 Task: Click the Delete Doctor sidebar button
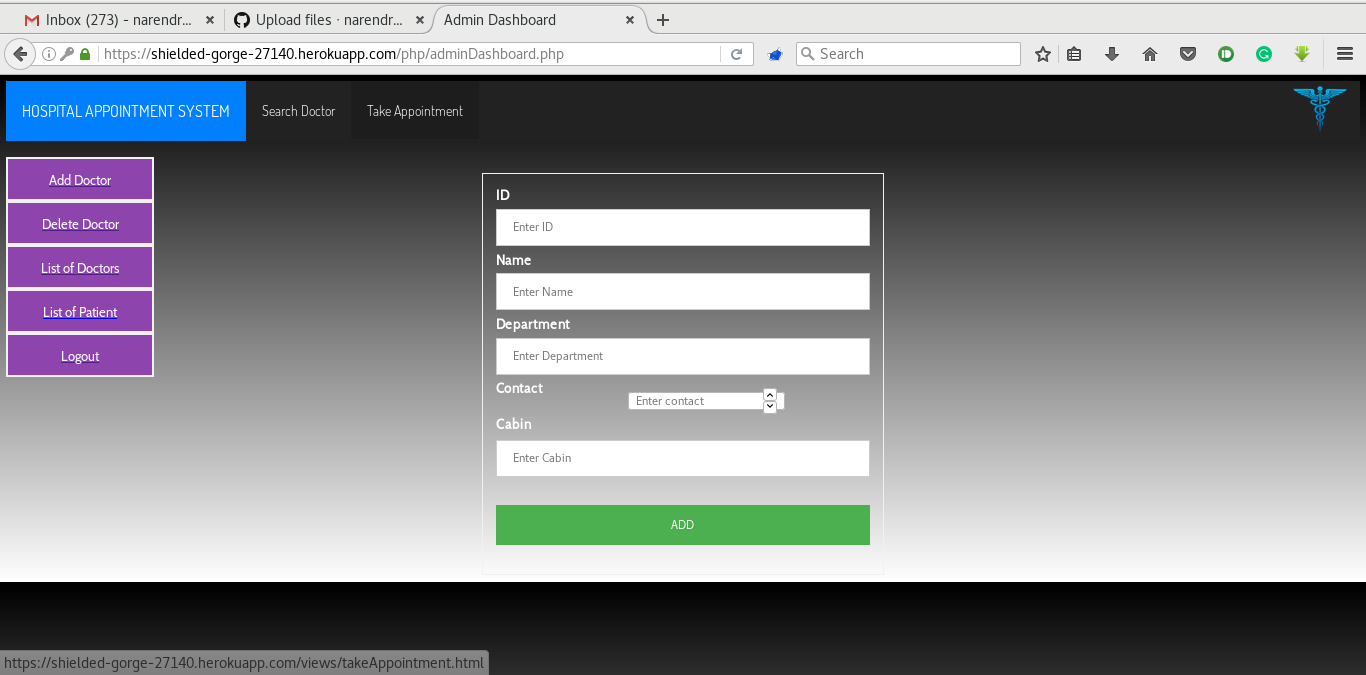[80, 224]
